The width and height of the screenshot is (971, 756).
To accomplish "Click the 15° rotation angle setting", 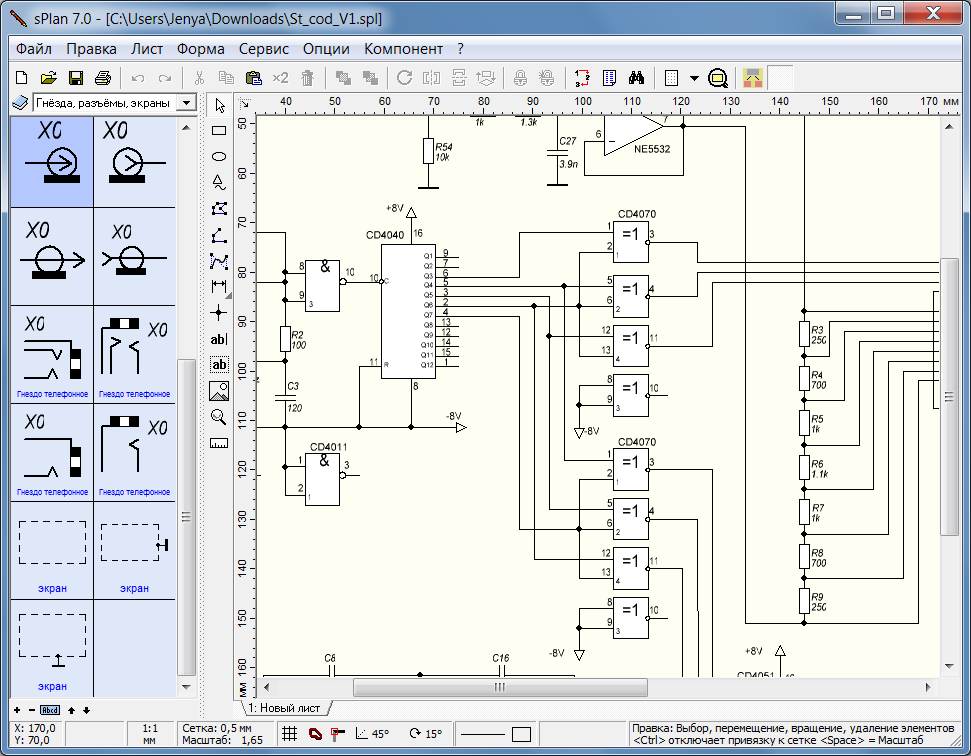I will pos(426,734).
